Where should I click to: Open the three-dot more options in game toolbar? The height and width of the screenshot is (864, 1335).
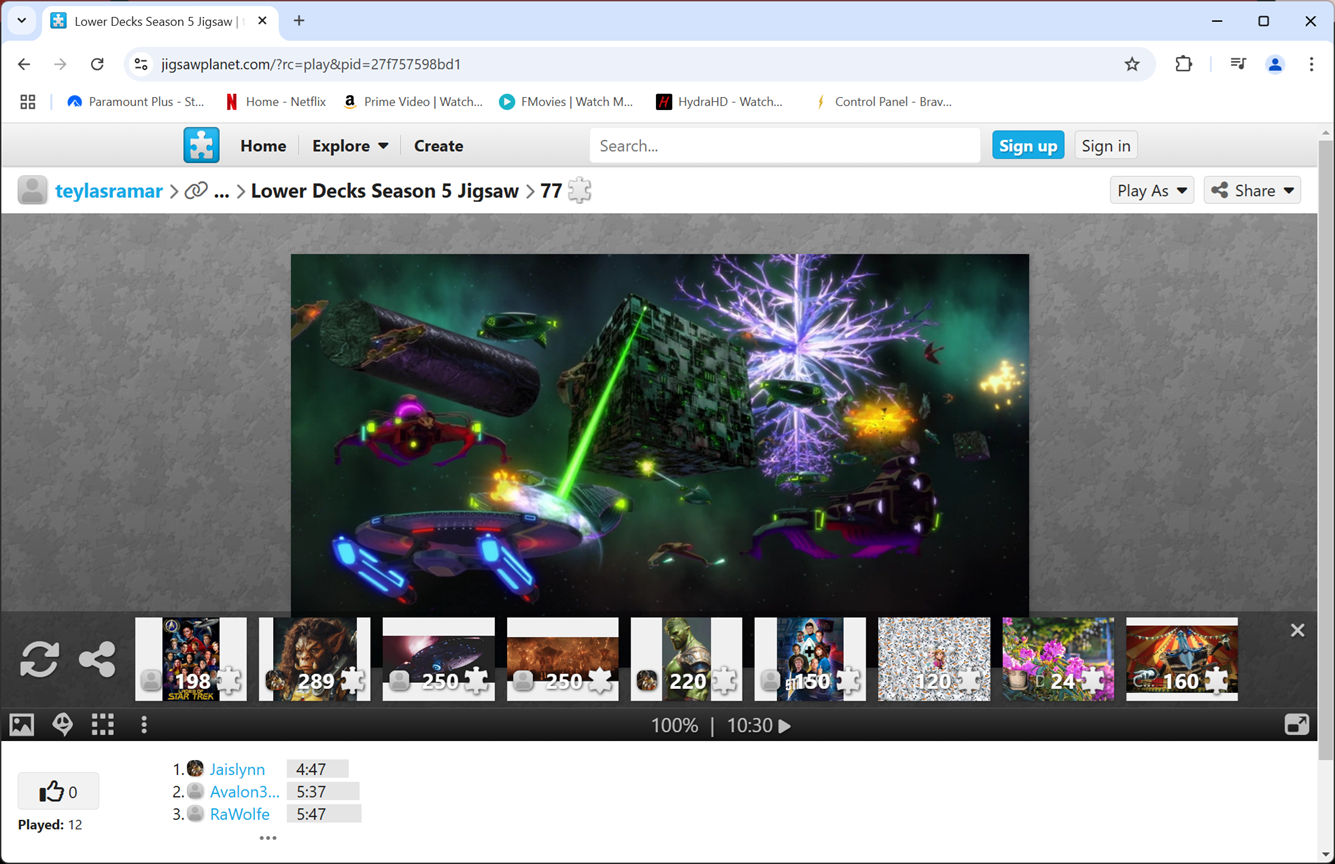click(x=144, y=725)
